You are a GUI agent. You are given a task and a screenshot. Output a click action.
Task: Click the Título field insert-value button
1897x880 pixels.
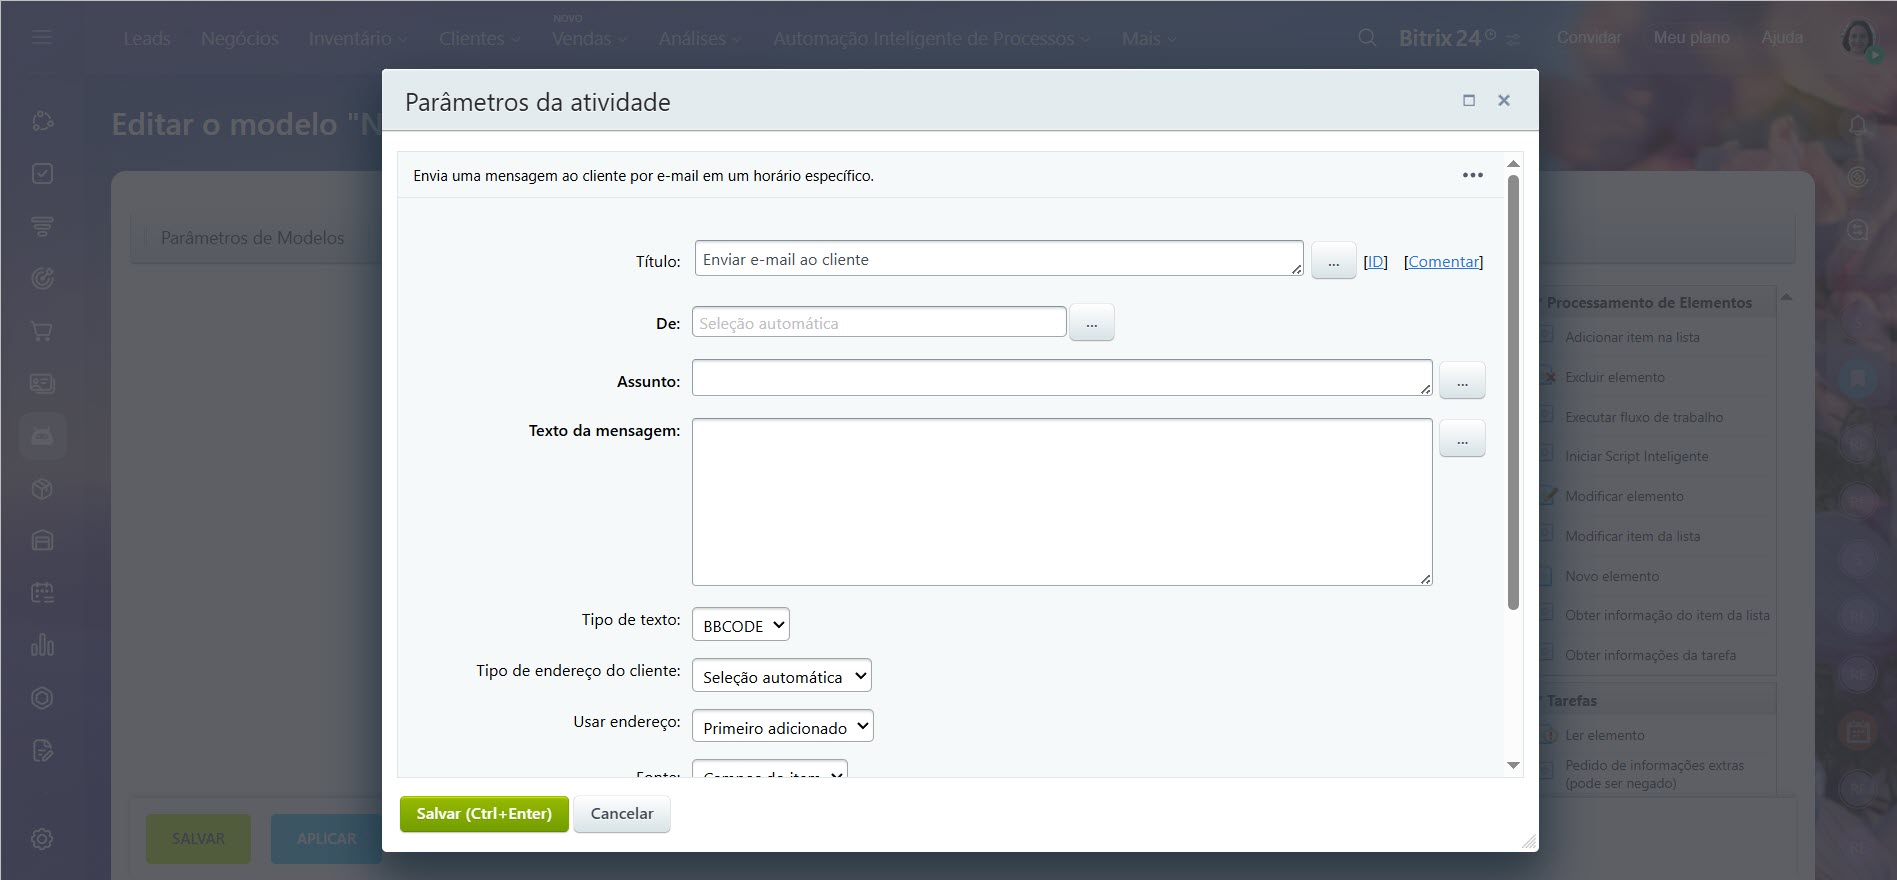click(x=1333, y=261)
